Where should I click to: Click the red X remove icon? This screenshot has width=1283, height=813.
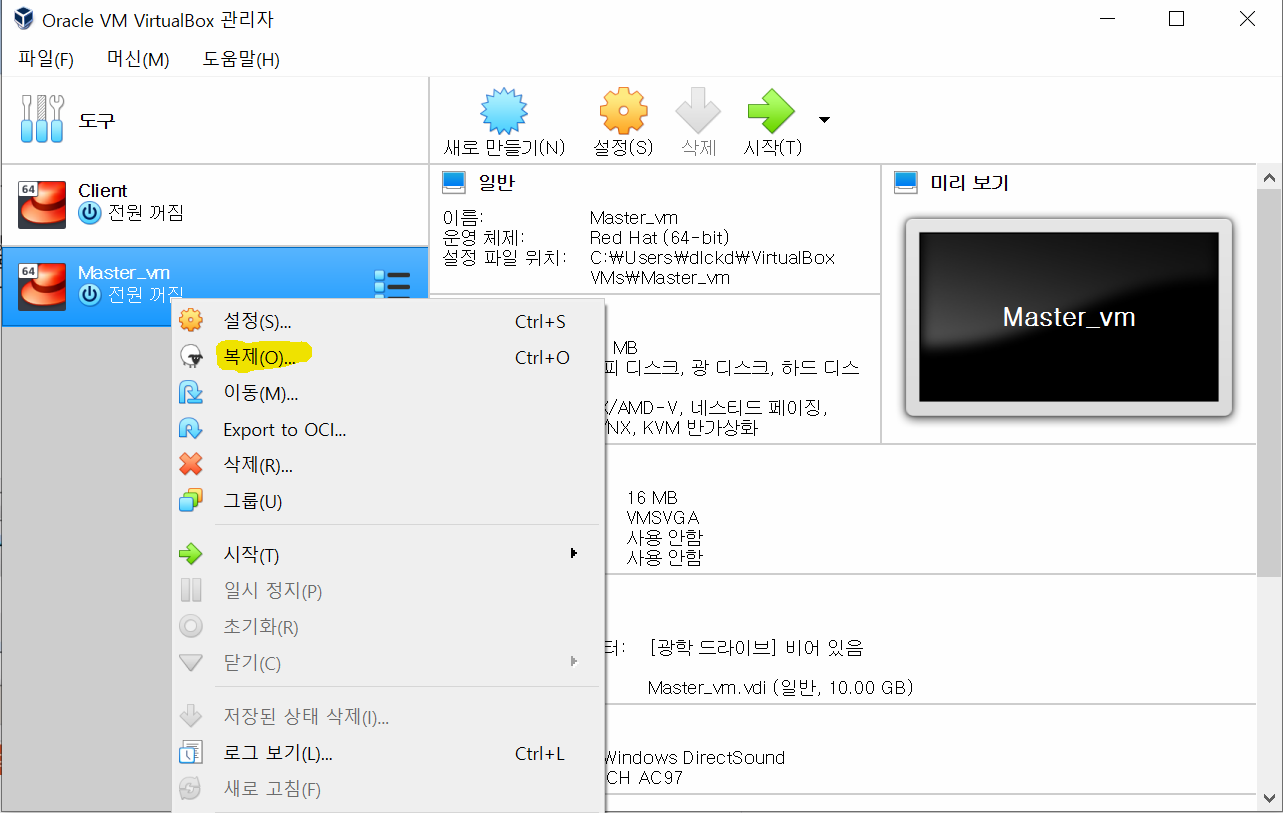(190, 466)
